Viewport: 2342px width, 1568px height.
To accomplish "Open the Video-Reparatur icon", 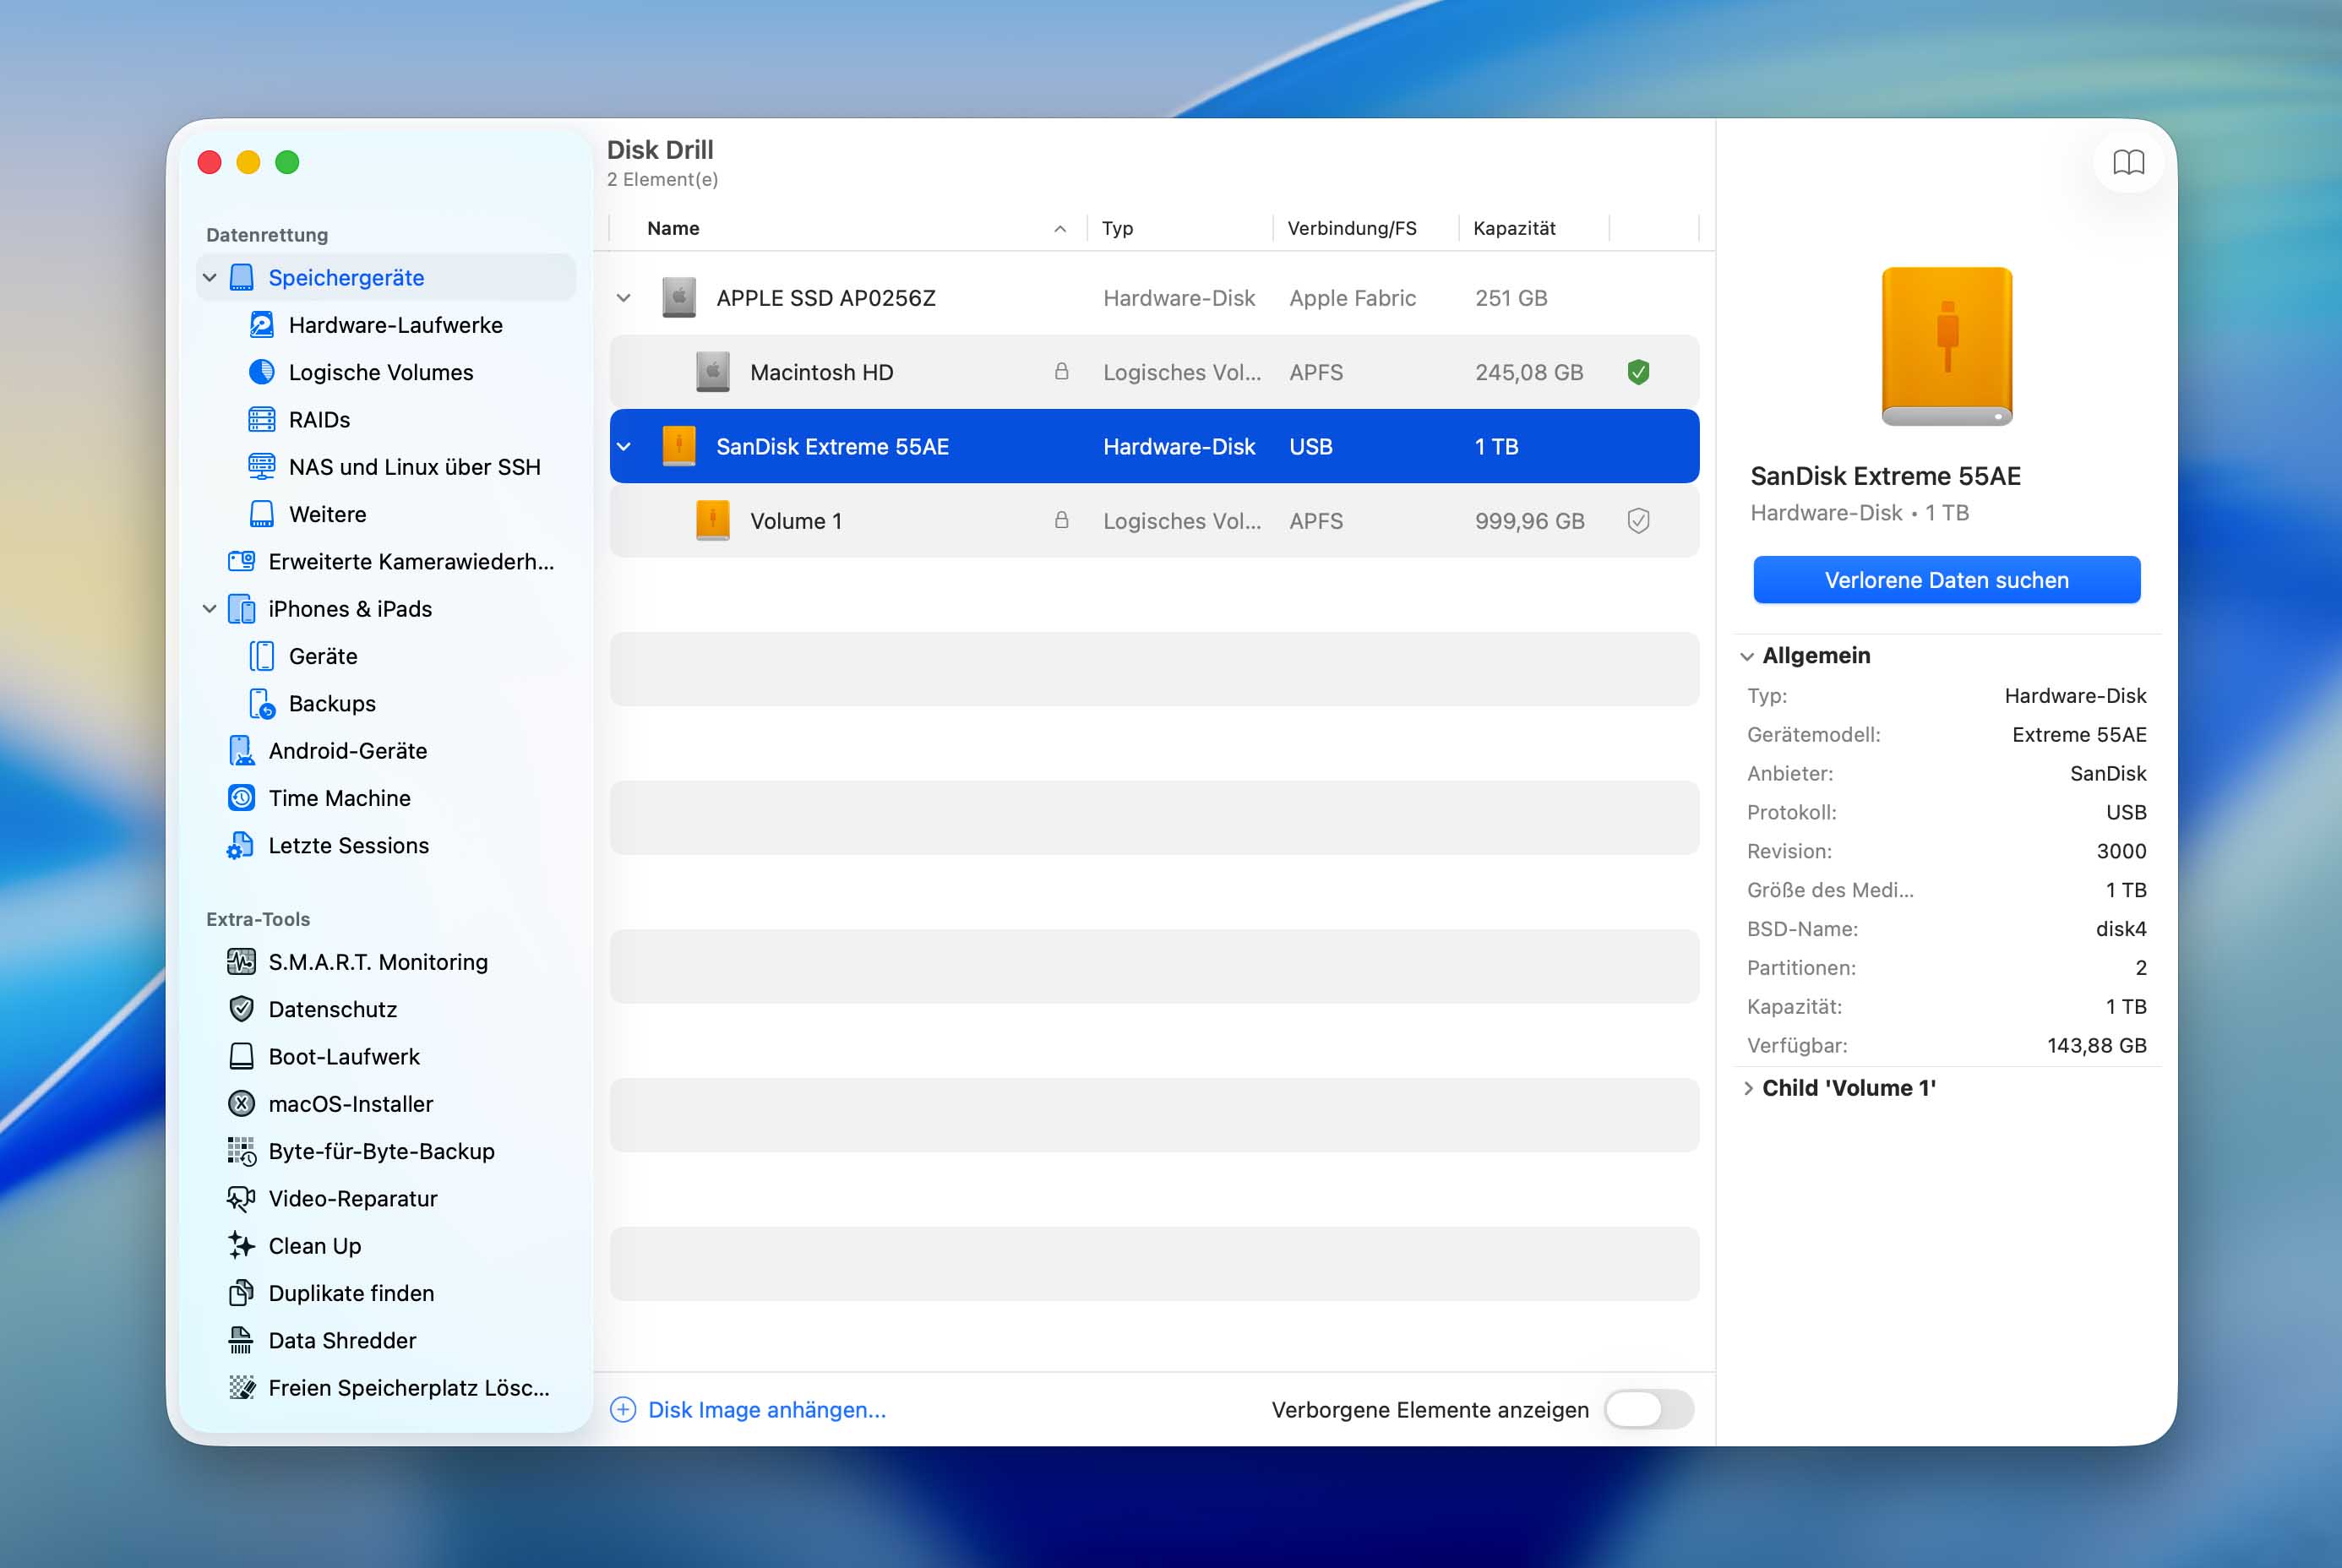I will click(241, 1198).
